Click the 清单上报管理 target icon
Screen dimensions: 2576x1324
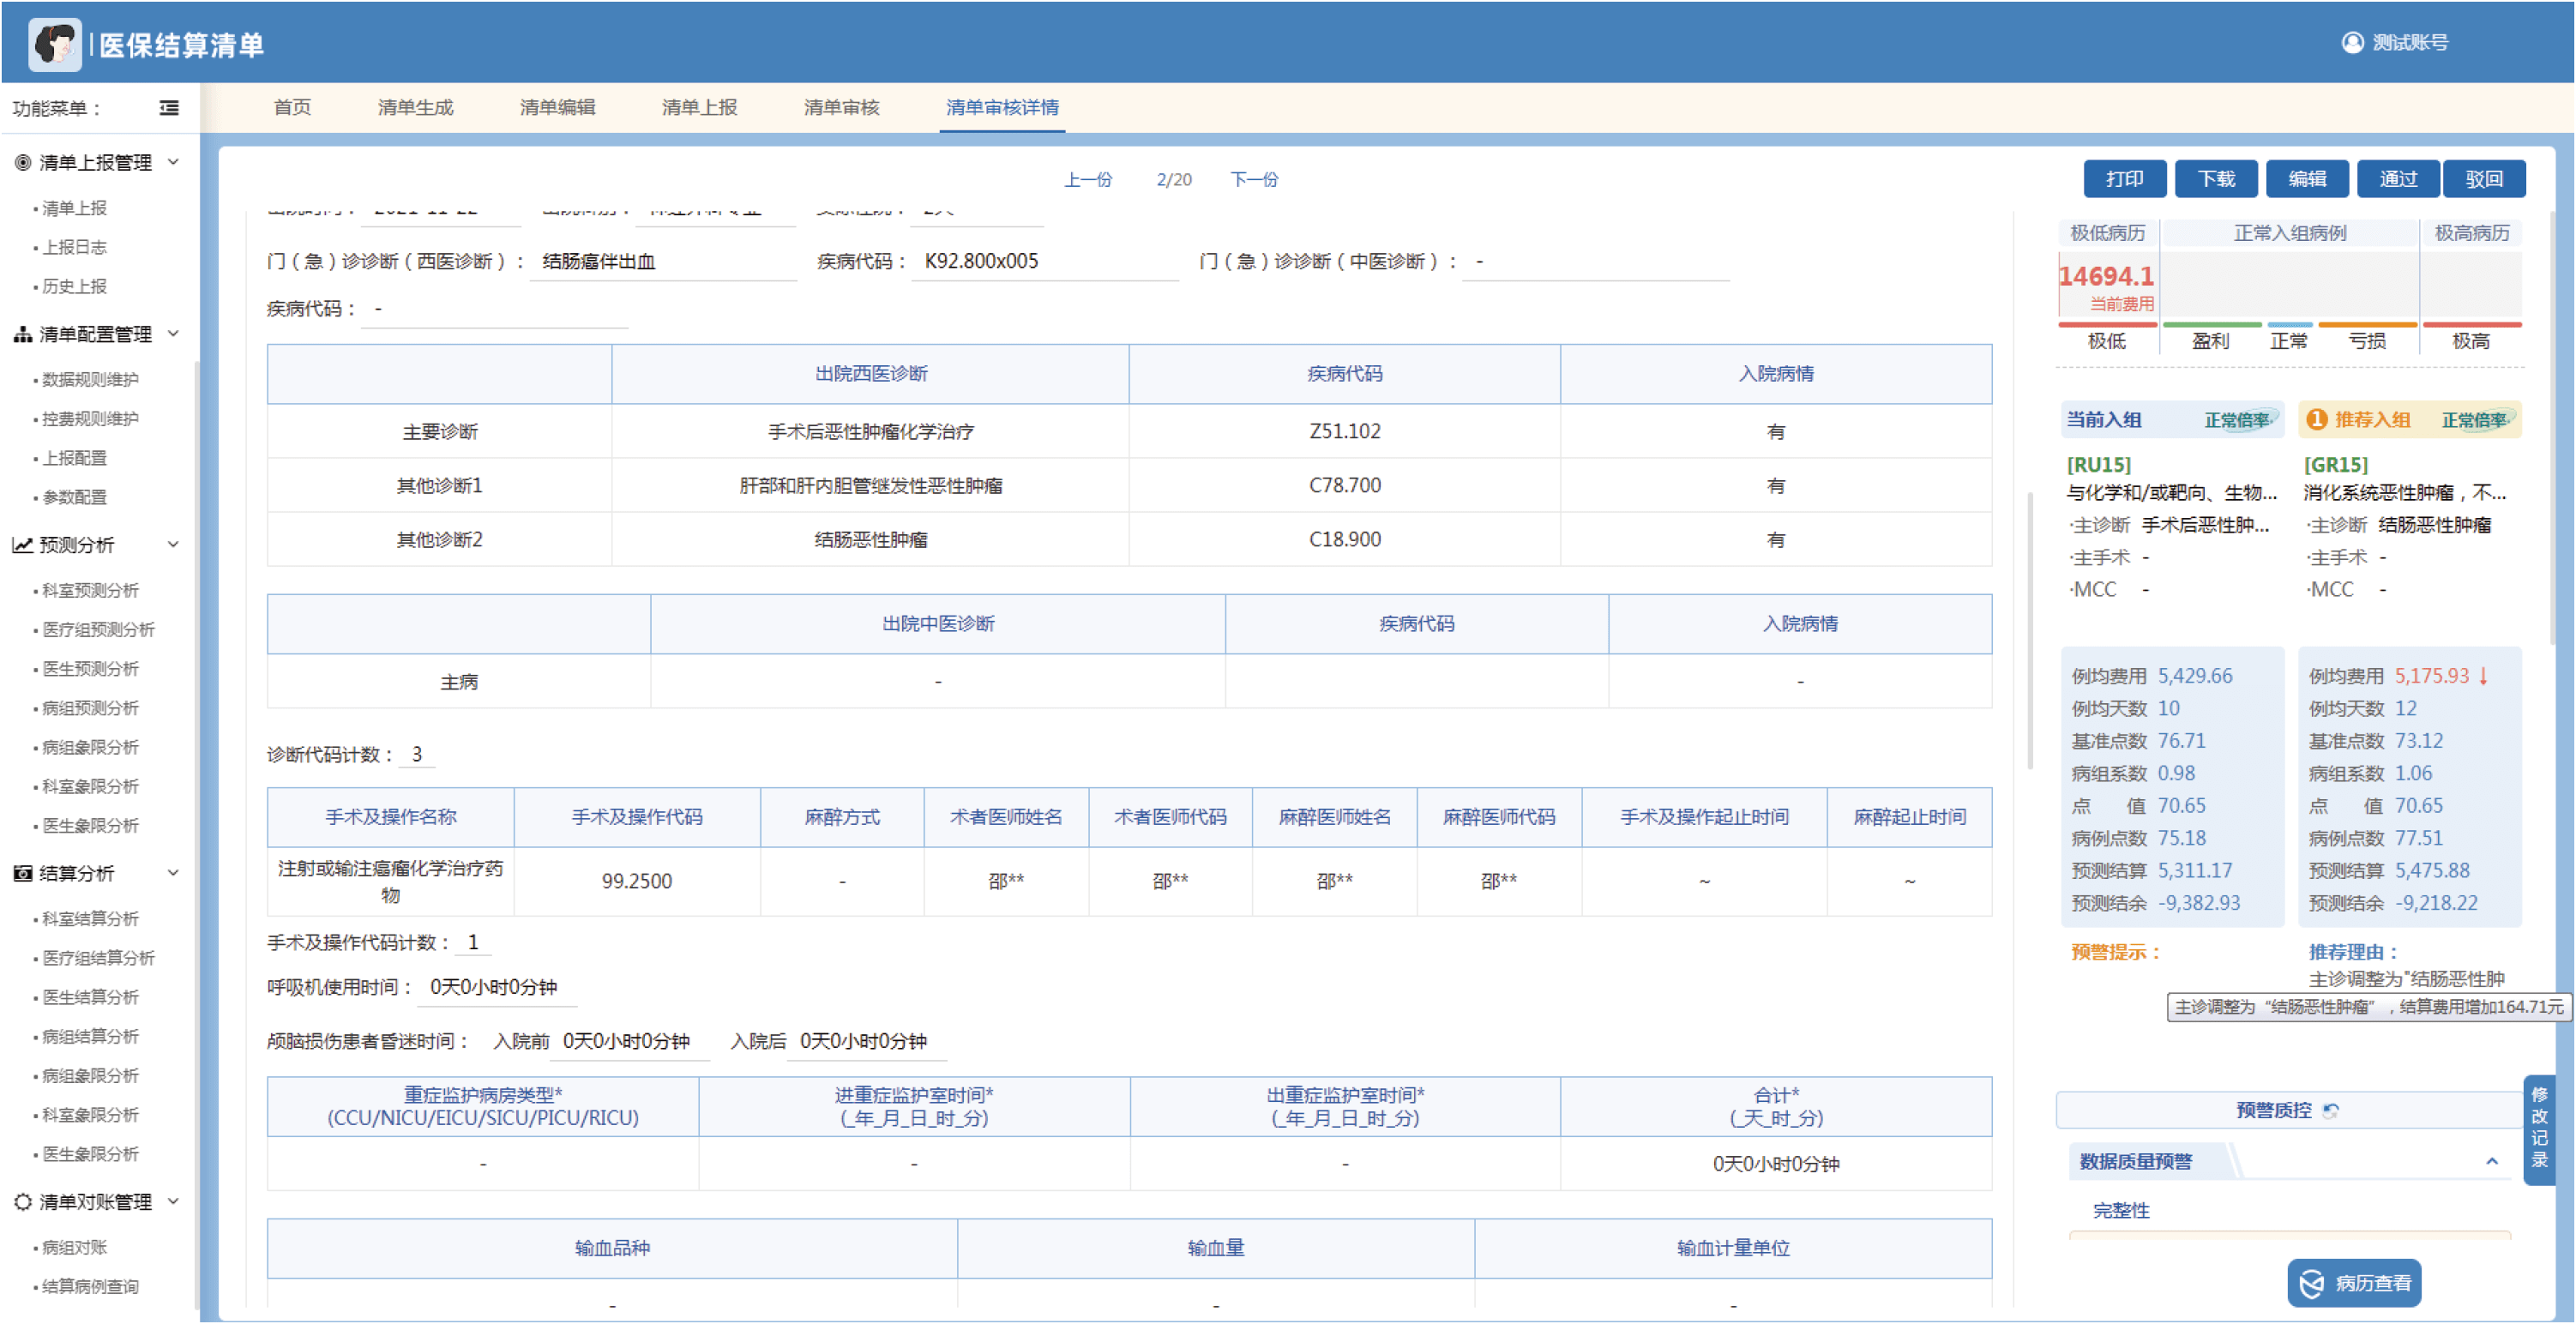point(22,162)
